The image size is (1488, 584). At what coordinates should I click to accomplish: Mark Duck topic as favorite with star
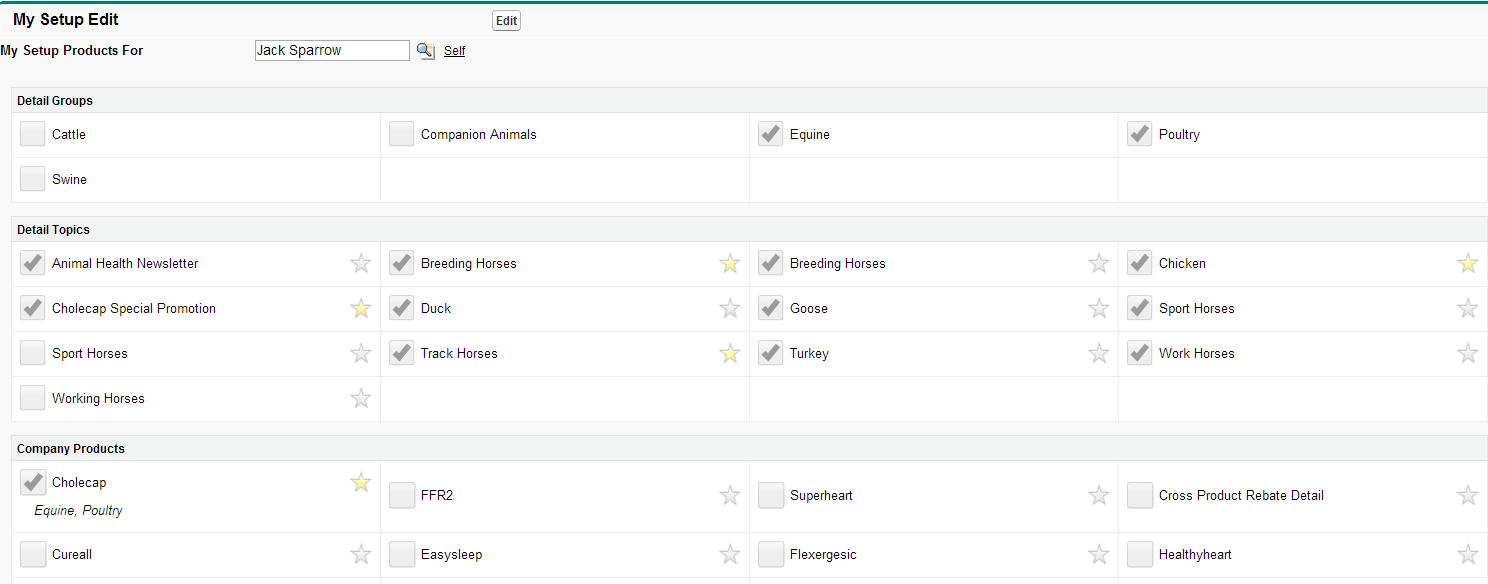[x=730, y=309]
